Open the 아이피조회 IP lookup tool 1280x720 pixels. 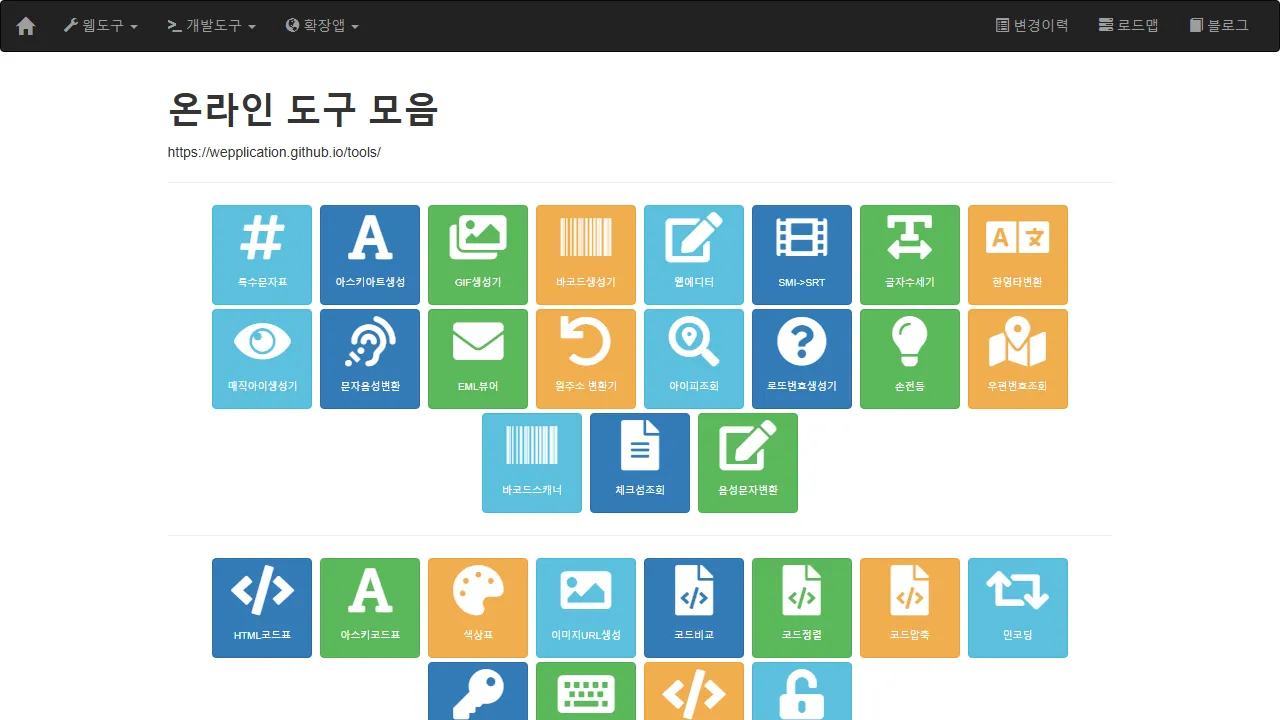pos(693,359)
